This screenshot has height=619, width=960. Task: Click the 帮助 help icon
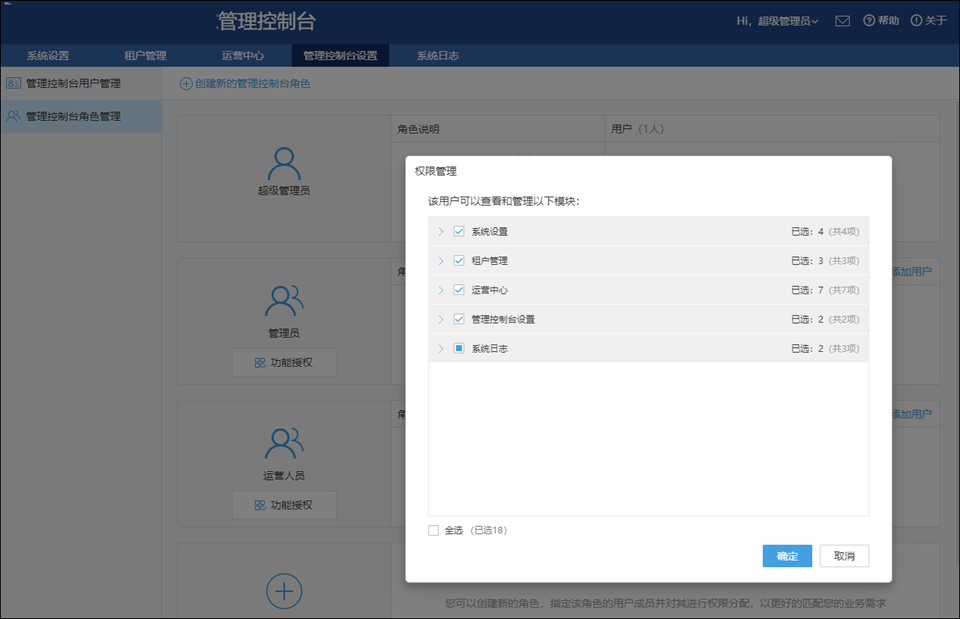pos(870,19)
